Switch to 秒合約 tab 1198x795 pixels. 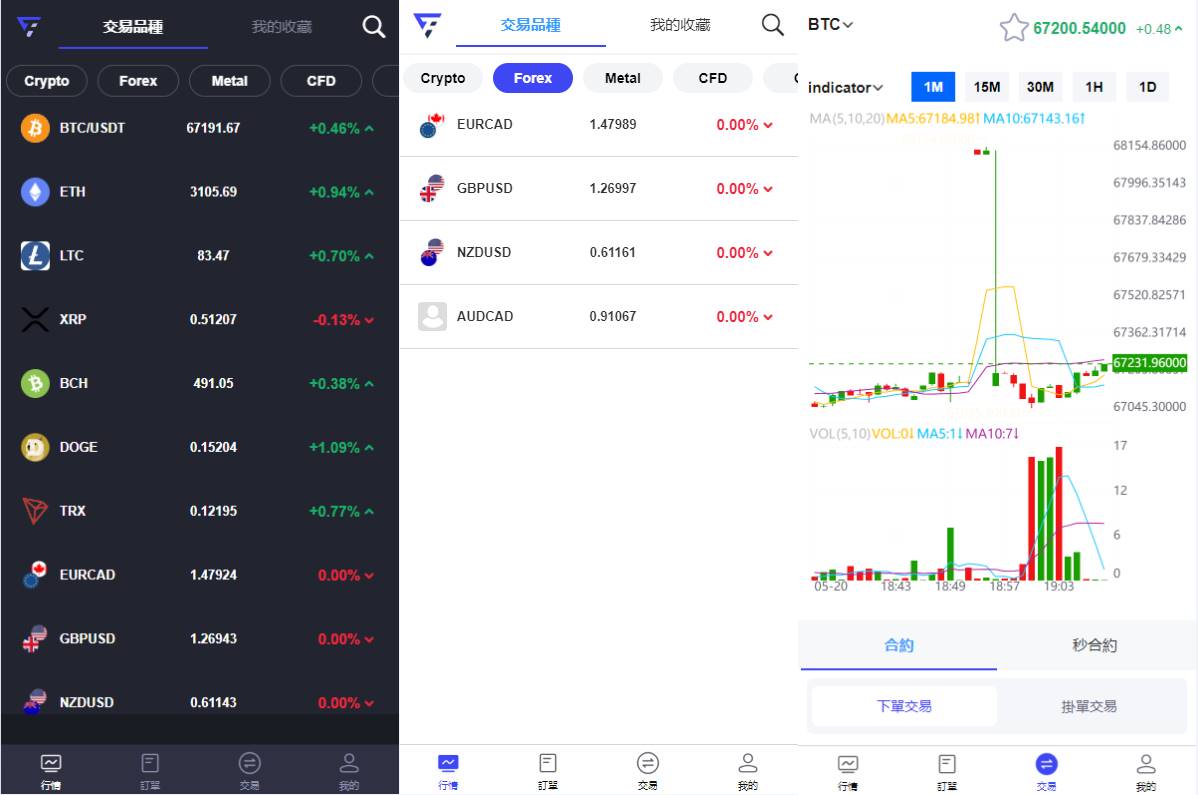click(x=1094, y=645)
